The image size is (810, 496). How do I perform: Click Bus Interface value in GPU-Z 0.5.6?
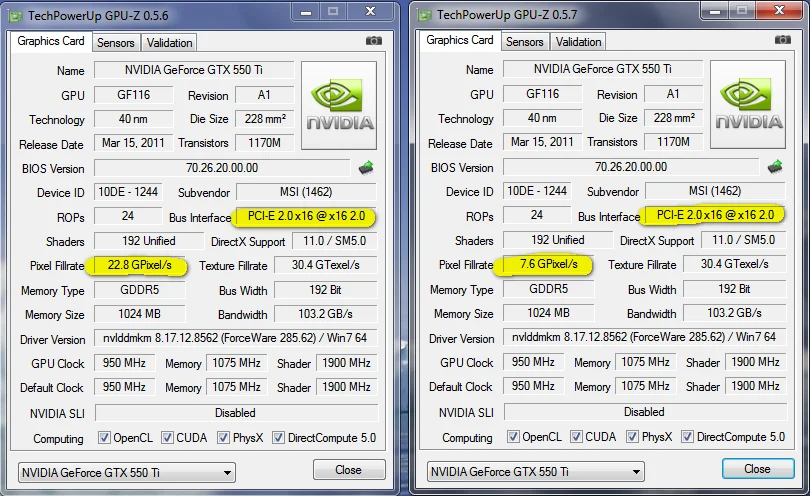point(306,216)
